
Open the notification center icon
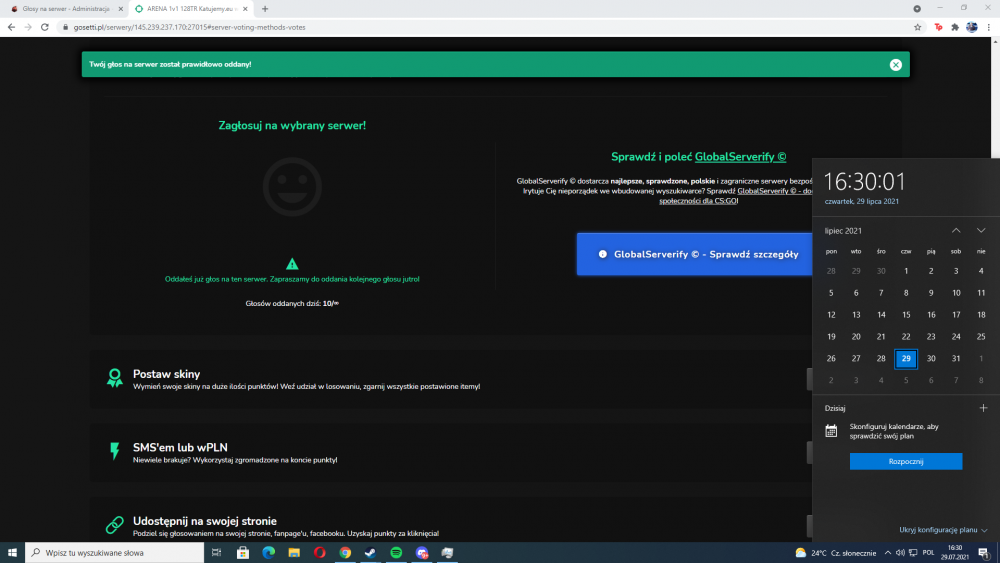[984, 553]
